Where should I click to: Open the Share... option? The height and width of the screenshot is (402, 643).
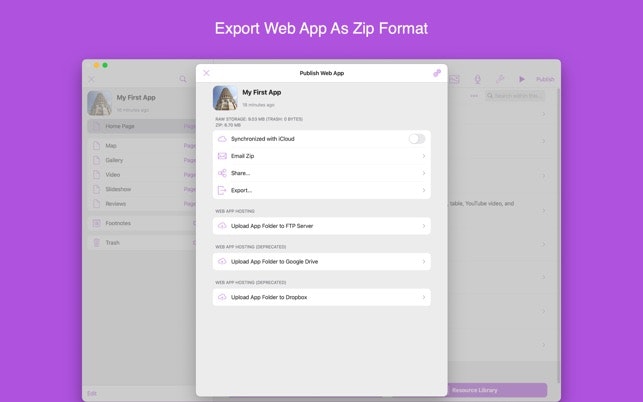(x=322, y=173)
